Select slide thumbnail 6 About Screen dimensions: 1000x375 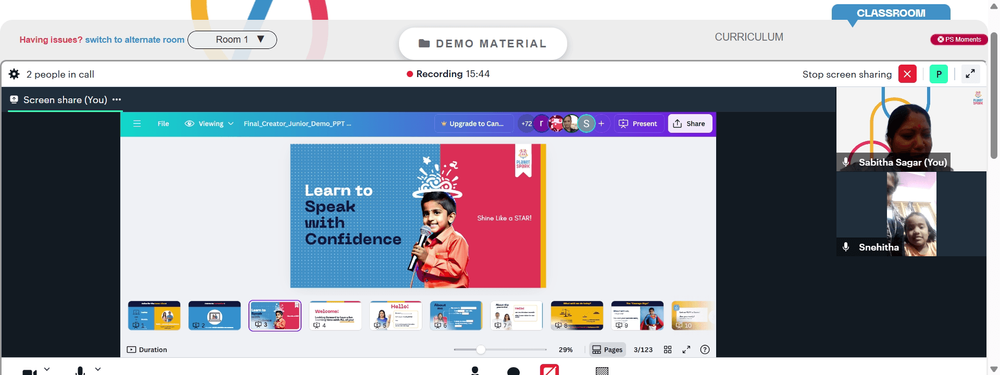coord(456,316)
